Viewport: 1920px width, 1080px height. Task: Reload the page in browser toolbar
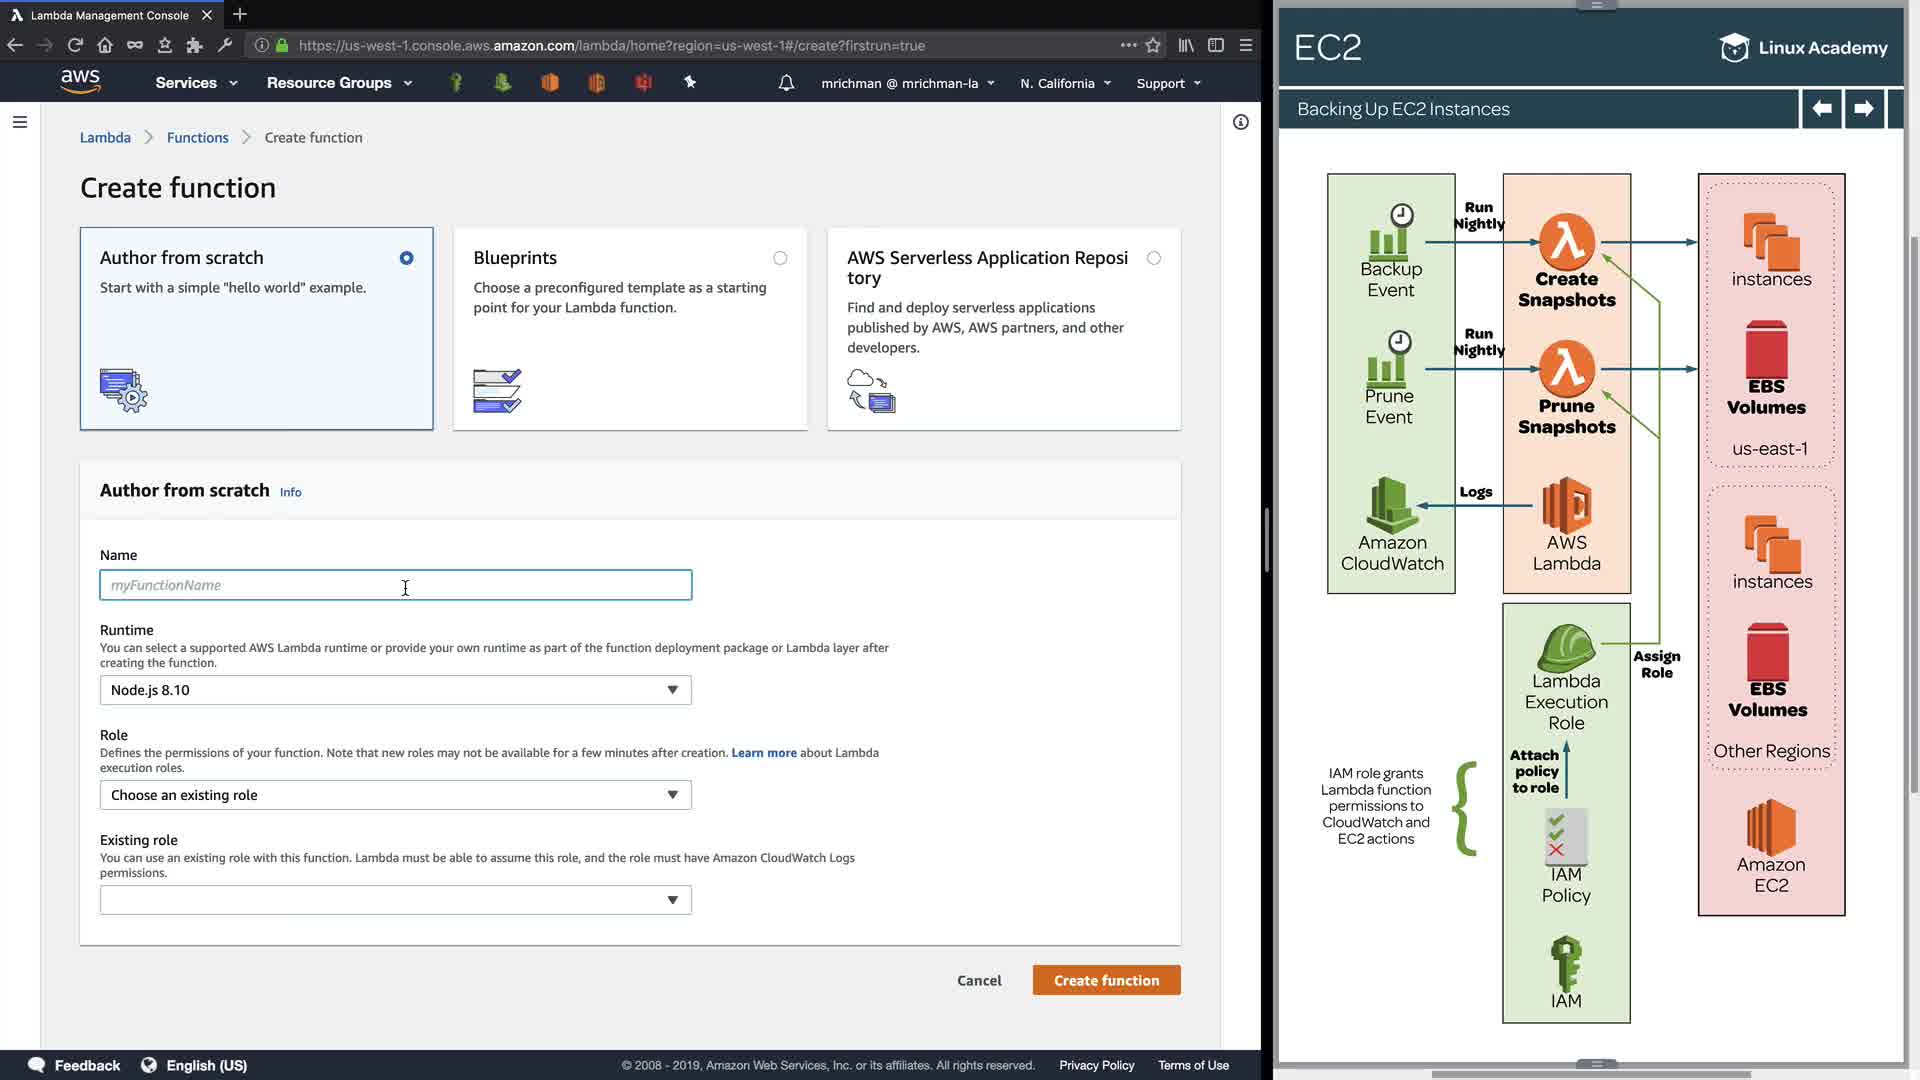75,45
